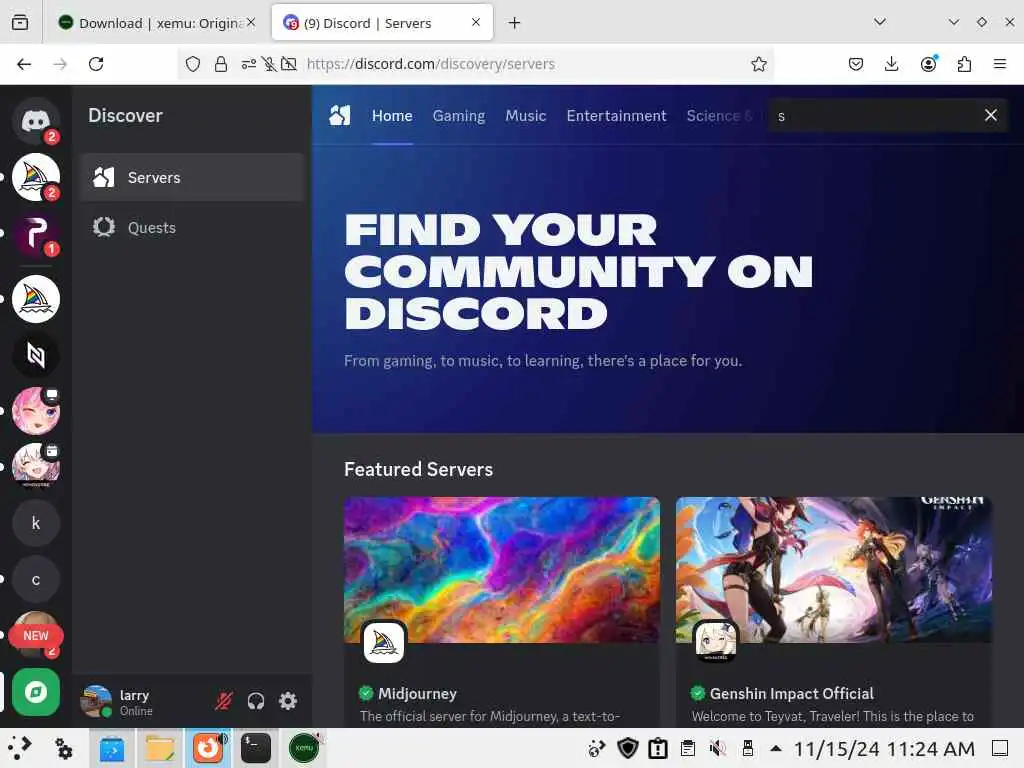
Task: Open the Genshin Impact featured banner
Action: 834,569
